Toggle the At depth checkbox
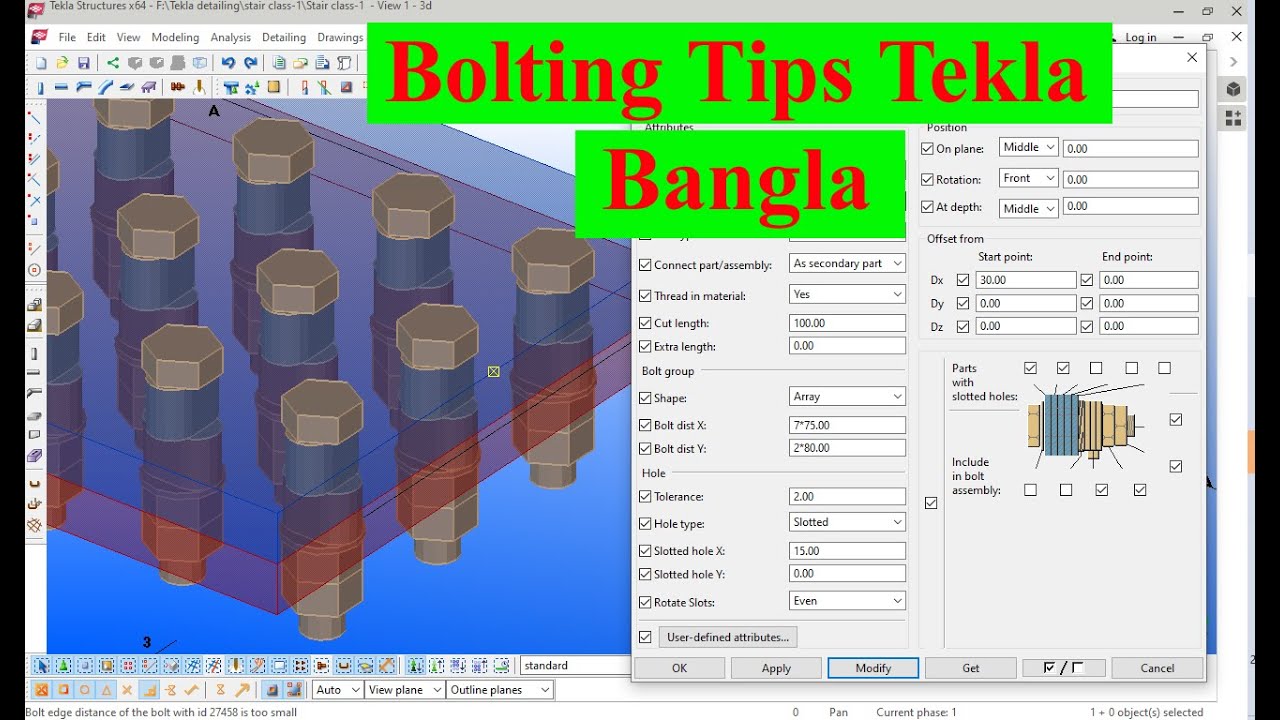Viewport: 1280px width, 720px height. click(927, 207)
